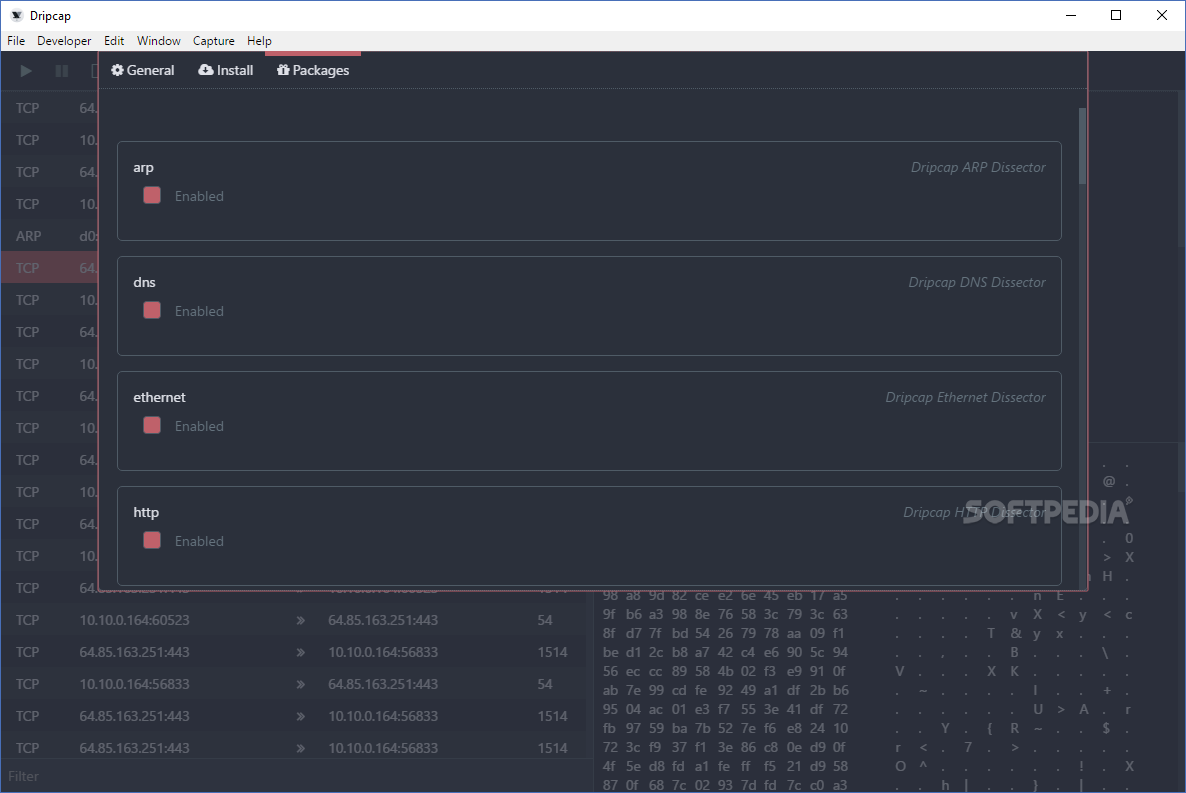Open the Help menu
This screenshot has width=1186, height=793.
click(259, 41)
